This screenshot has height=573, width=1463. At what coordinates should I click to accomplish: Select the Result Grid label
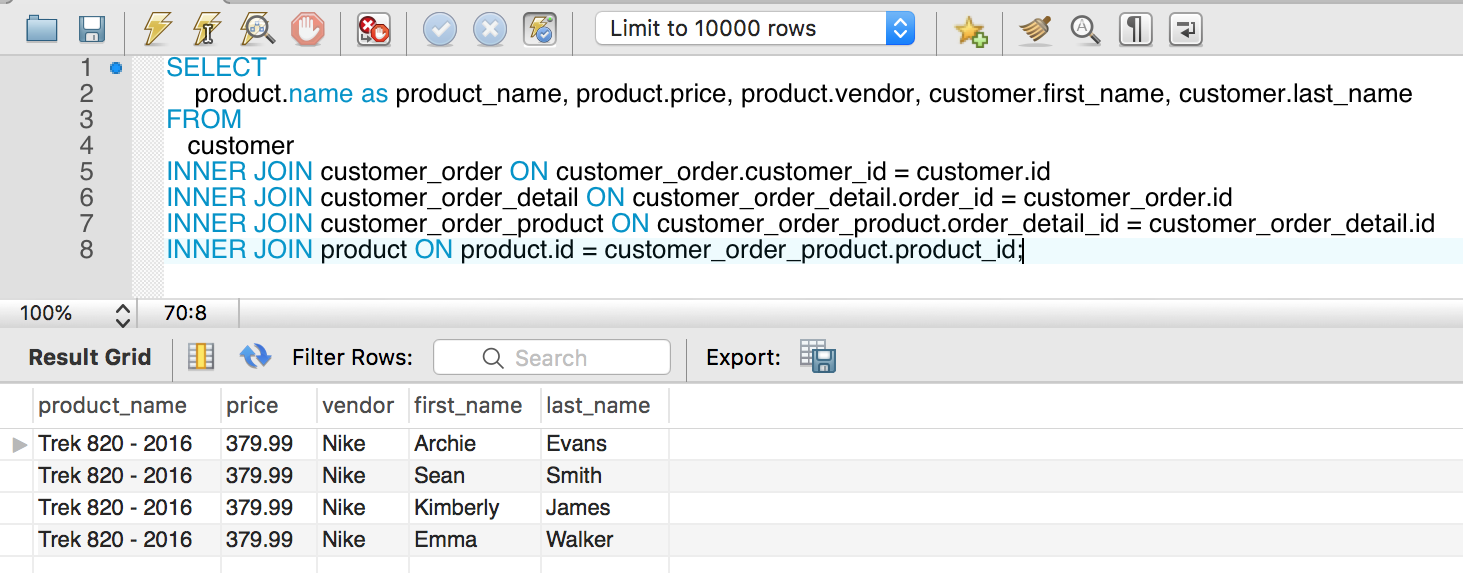tap(90, 357)
